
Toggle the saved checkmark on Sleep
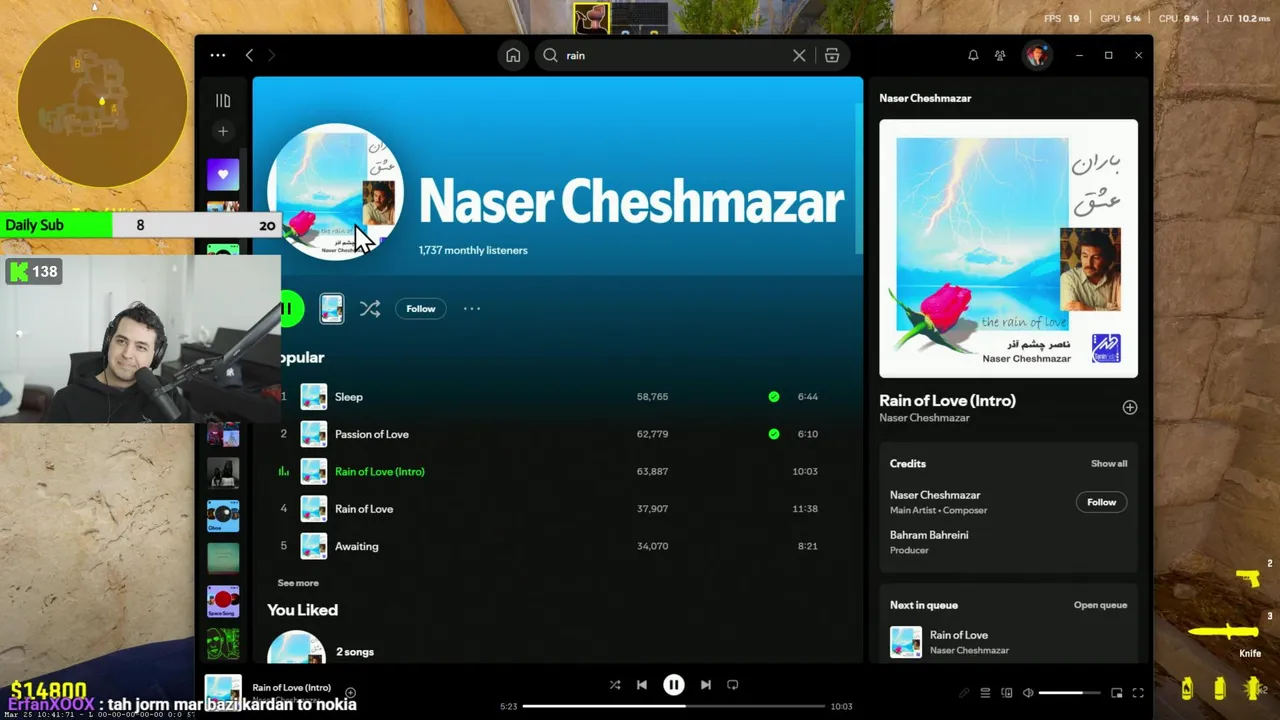[x=773, y=397]
